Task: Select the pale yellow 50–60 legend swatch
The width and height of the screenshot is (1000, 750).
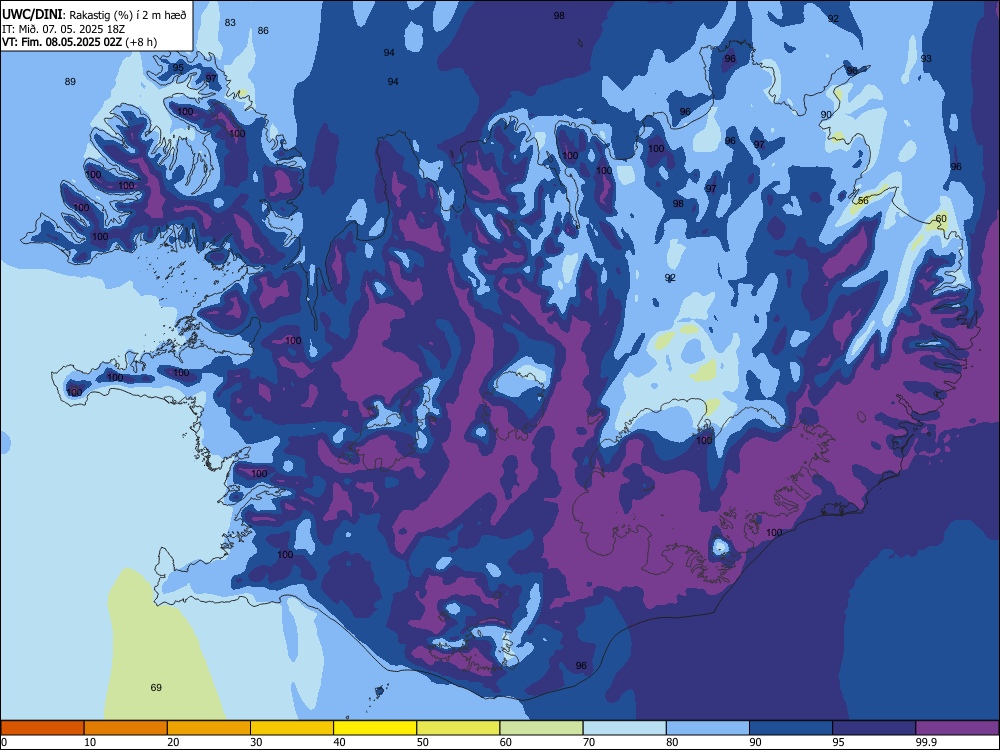Action: (458, 728)
